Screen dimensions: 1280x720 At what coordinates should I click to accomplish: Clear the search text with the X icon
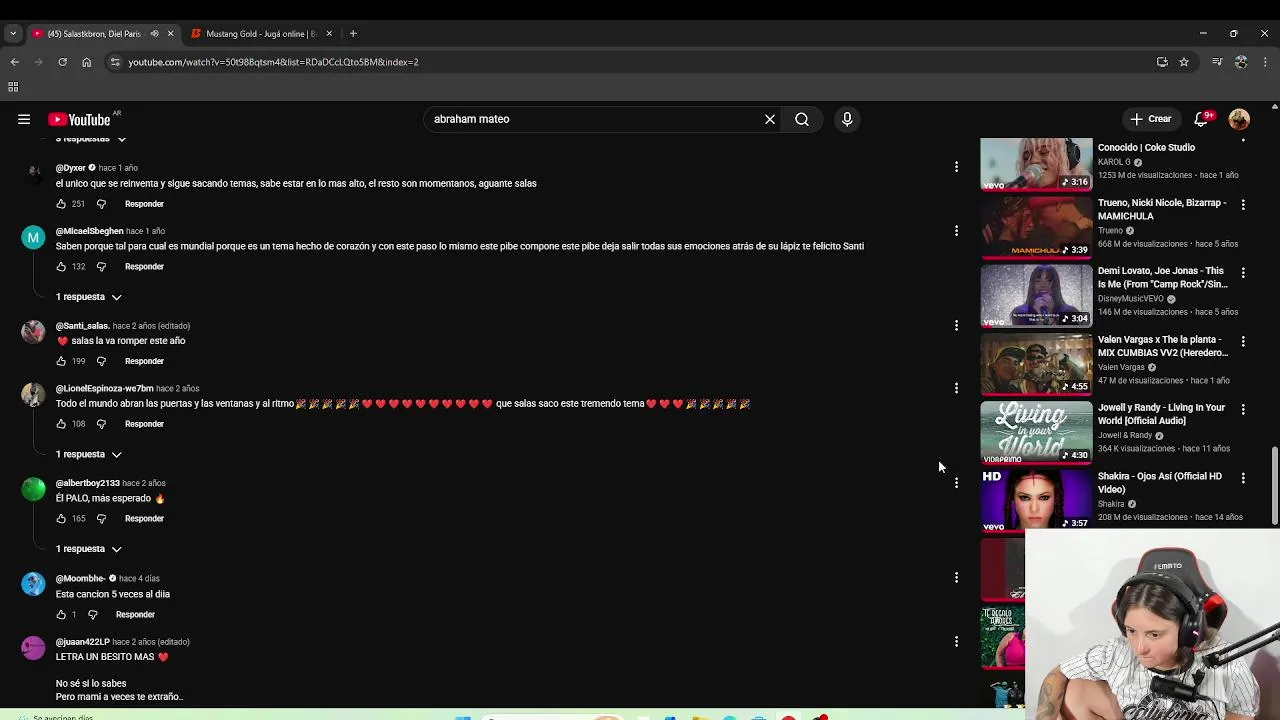click(770, 119)
